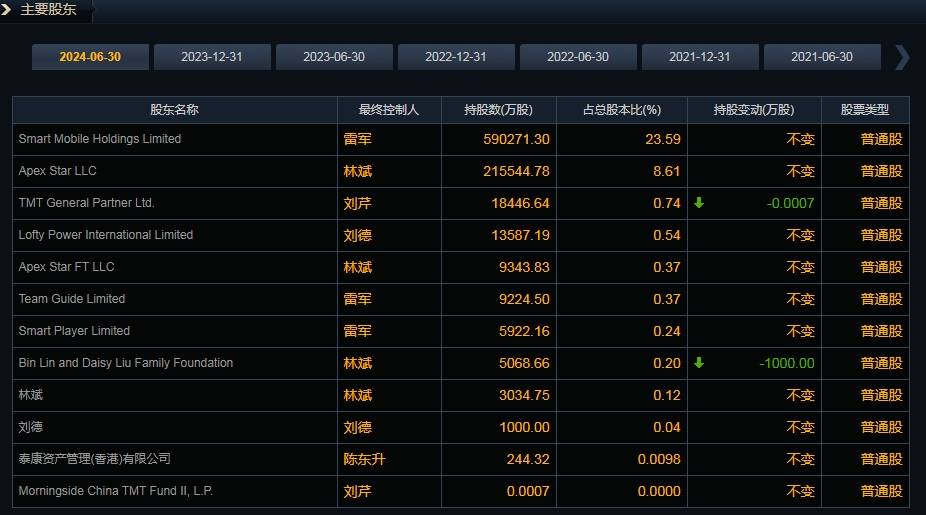This screenshot has width=926, height=515.
Task: Click the 股东名称 column header
Action: (174, 110)
